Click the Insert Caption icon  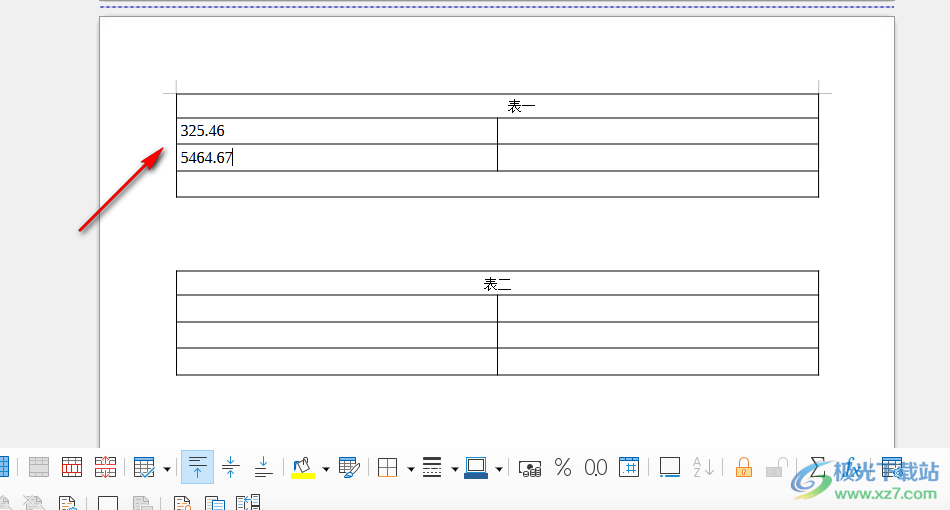(669, 468)
